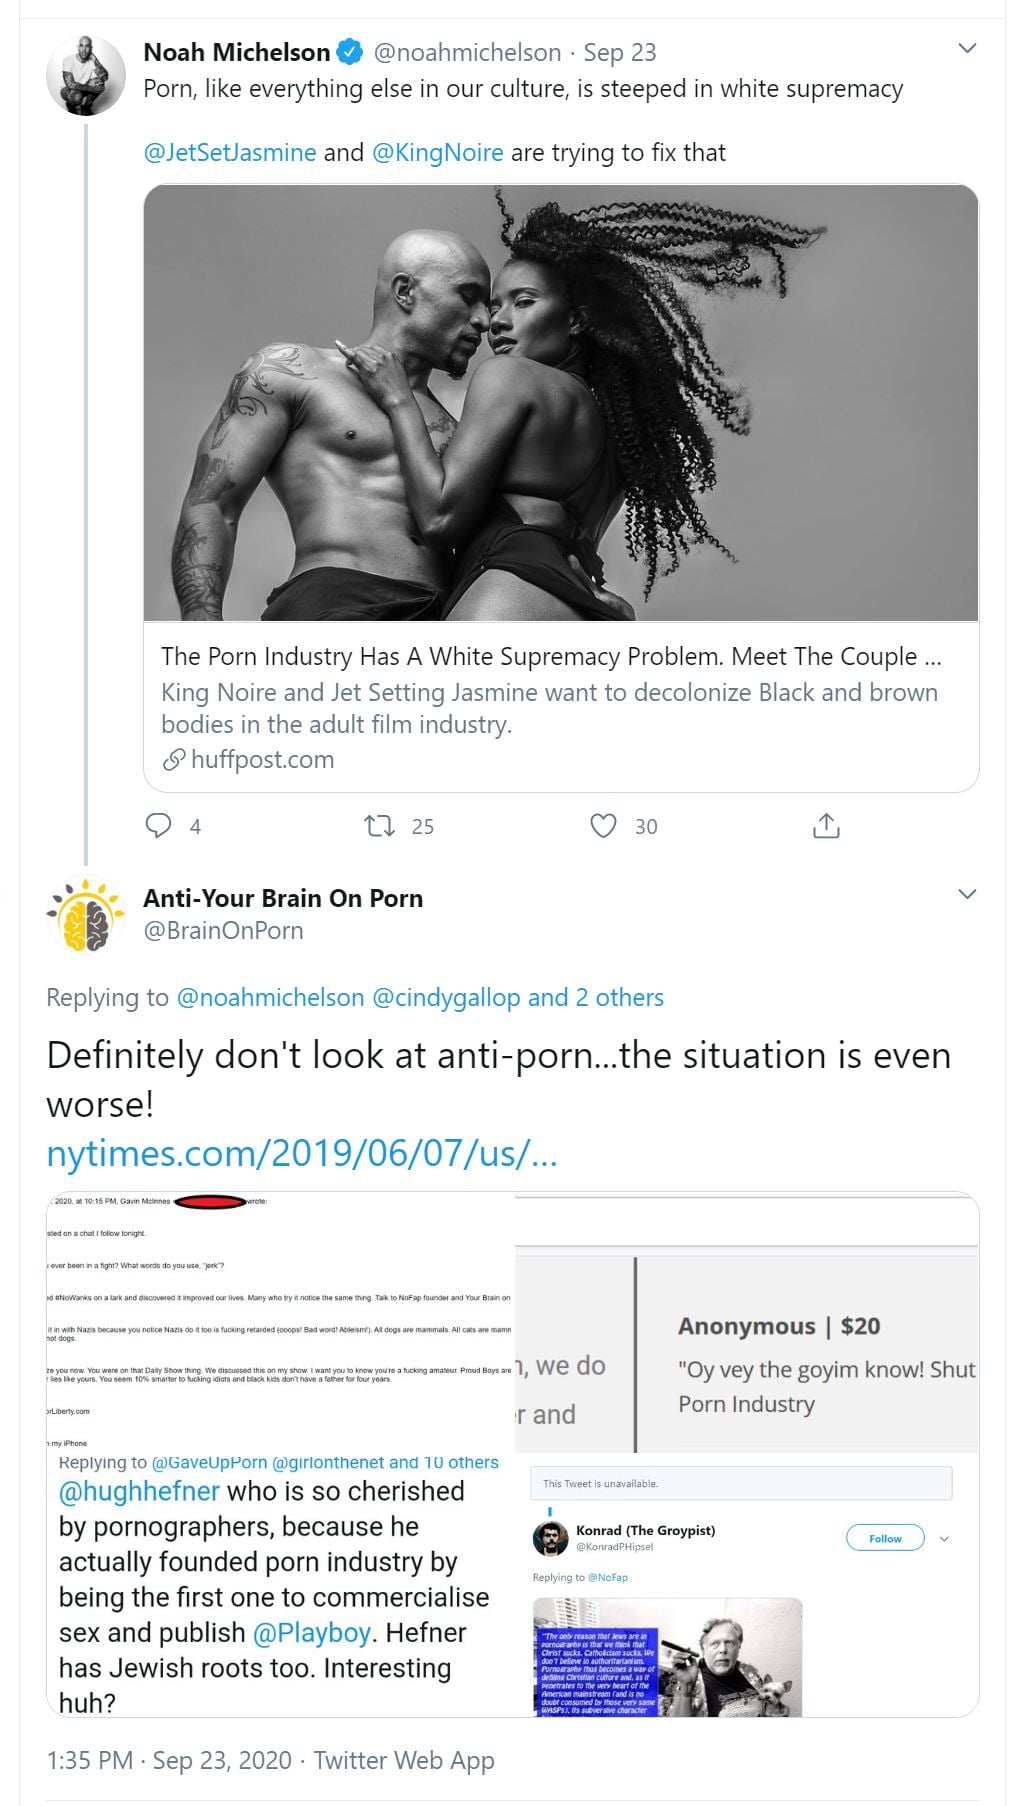Open the share icon under first tweet
The height and width of the screenshot is (1806, 1014).
pyautogui.click(x=826, y=826)
